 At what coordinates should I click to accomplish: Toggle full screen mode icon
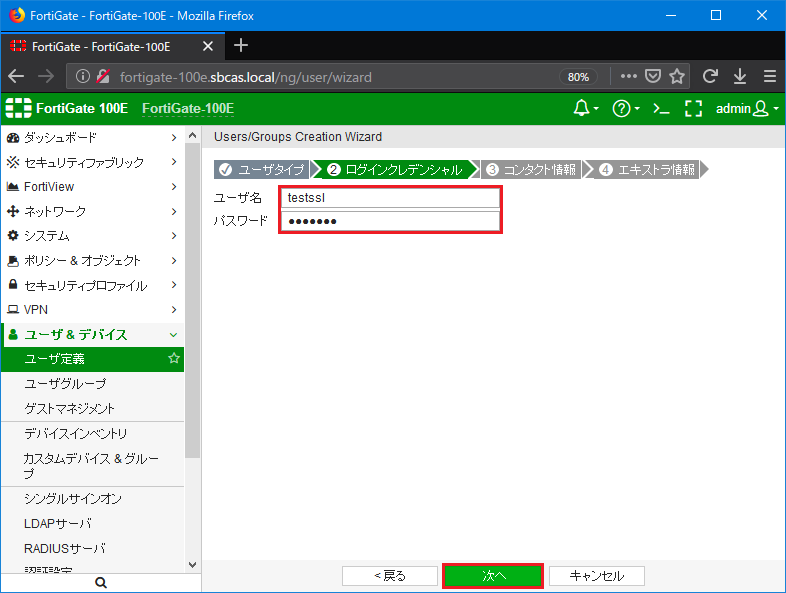pos(693,108)
